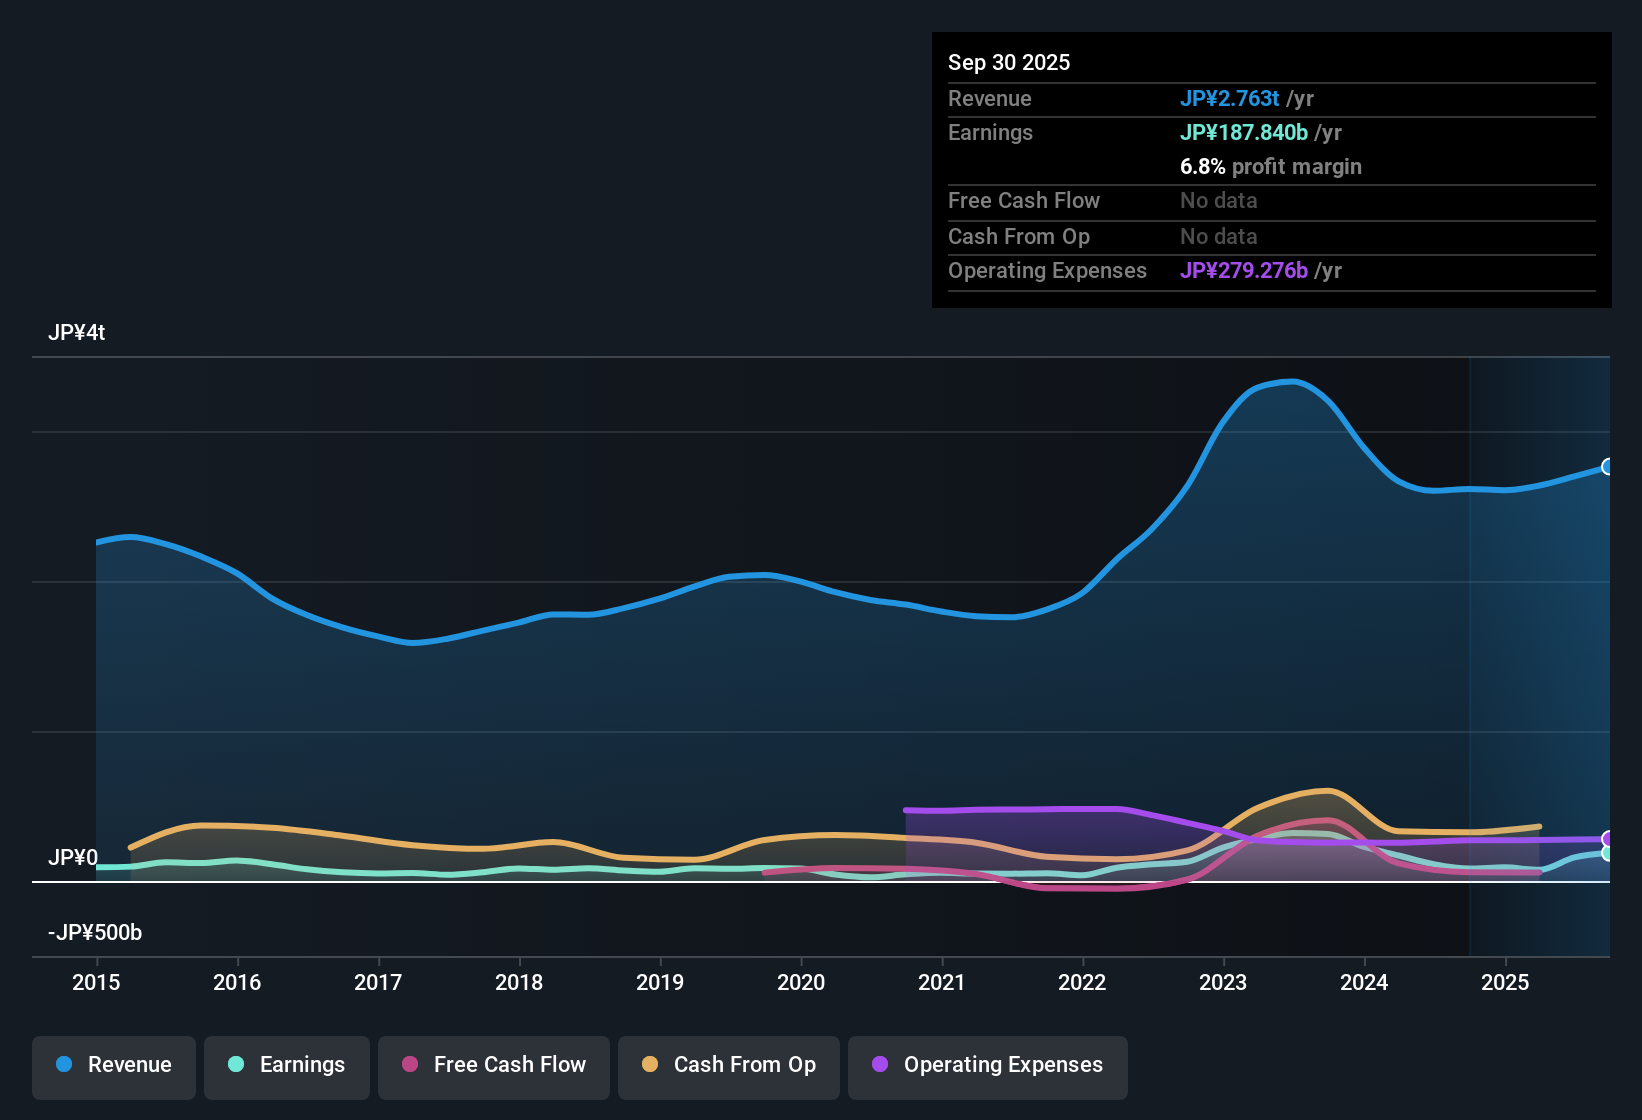
Task: Click the 2015 x-axis year label
Action: coord(96,982)
